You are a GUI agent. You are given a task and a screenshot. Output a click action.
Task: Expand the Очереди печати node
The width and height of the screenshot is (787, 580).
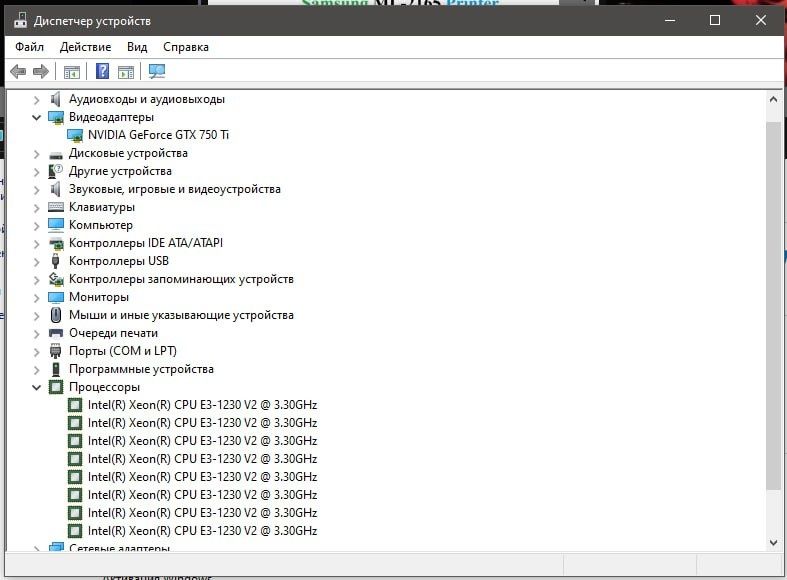coord(36,334)
